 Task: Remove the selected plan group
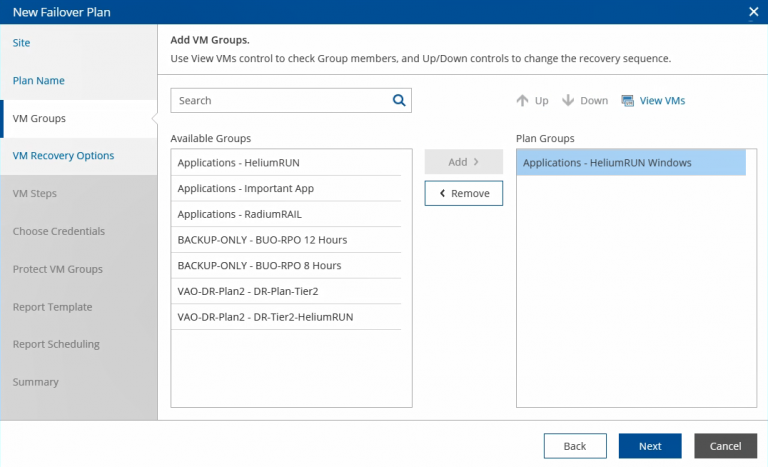[463, 193]
